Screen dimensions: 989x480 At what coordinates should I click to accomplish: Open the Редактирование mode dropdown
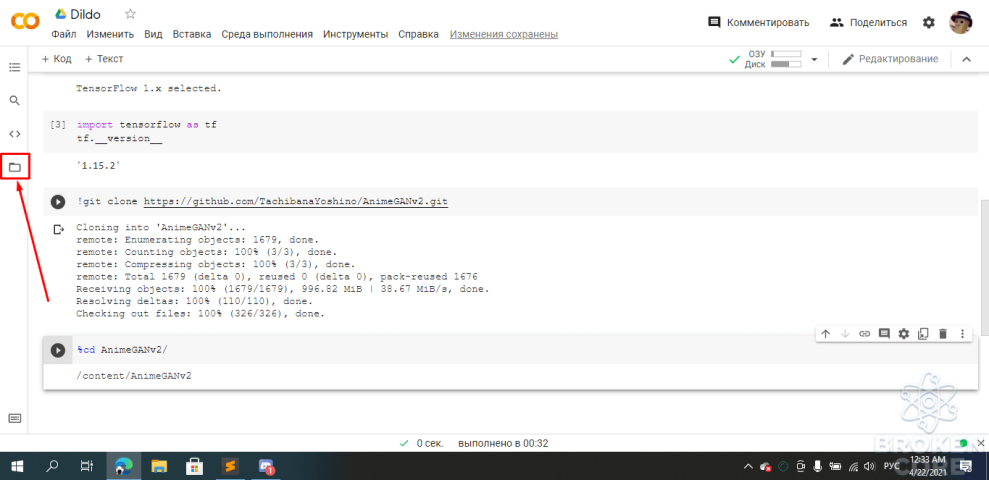point(890,59)
